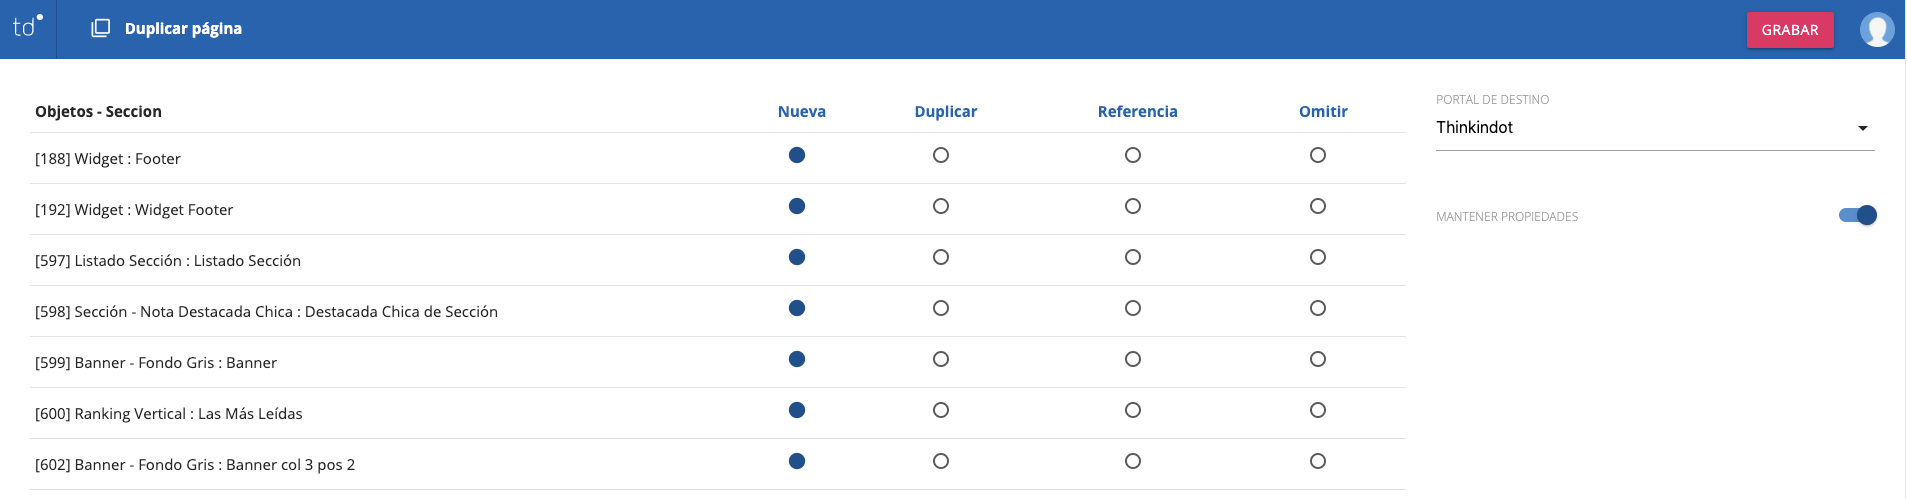1907x499 pixels.
Task: Select Omitir for Listado Sección [597]
Action: tap(1318, 257)
